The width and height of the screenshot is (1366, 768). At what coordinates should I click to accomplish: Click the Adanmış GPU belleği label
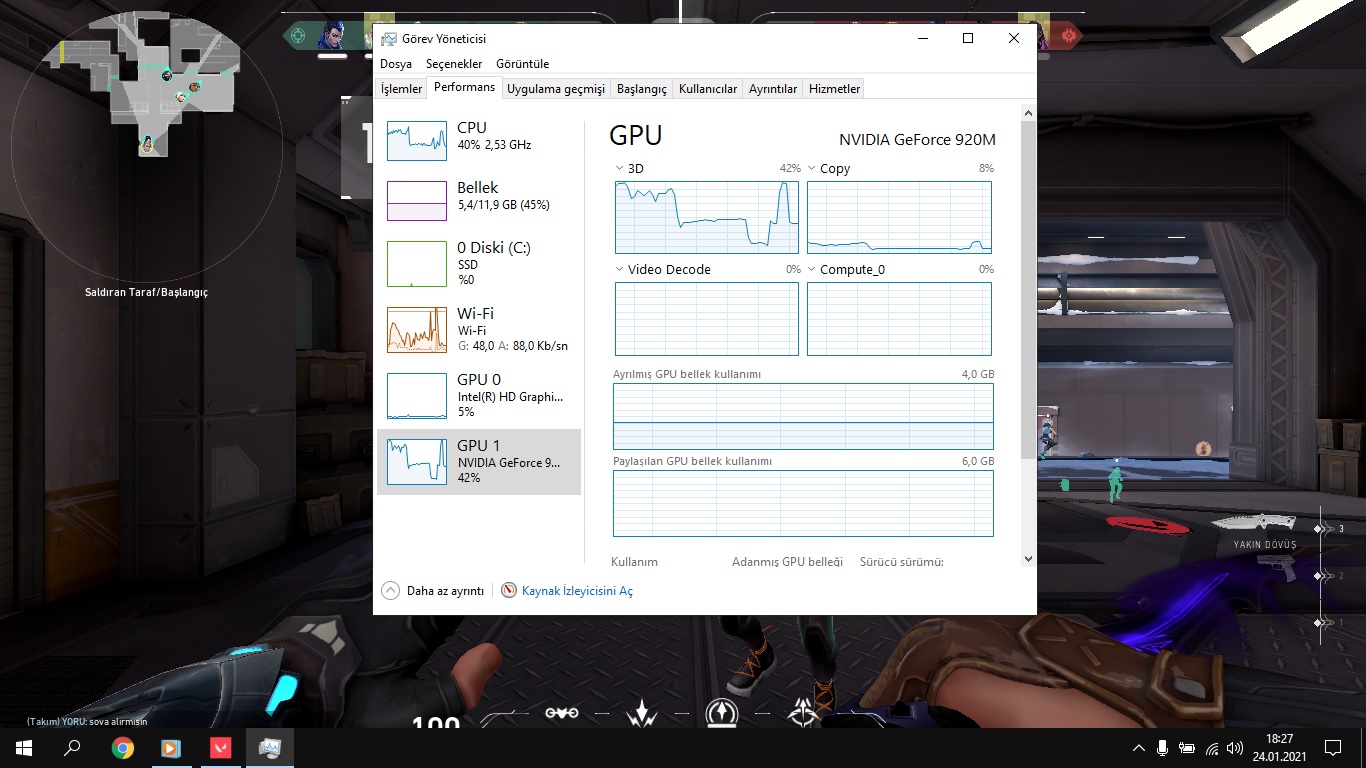[x=787, y=562]
